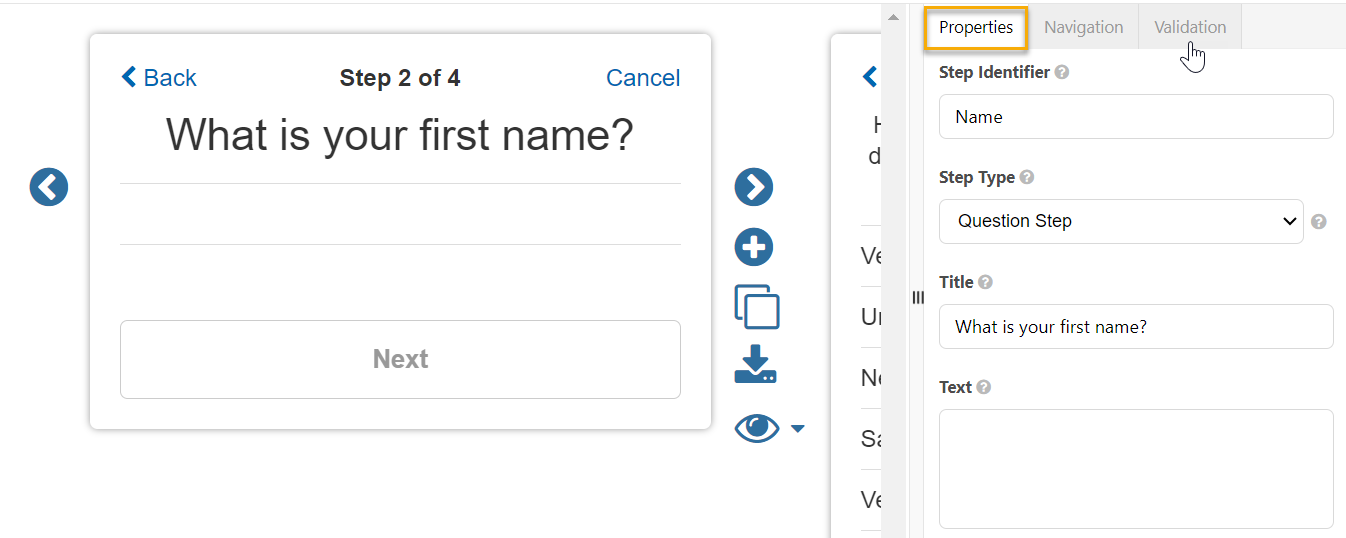Go to previous step with left arrow circle

pyautogui.click(x=49, y=187)
